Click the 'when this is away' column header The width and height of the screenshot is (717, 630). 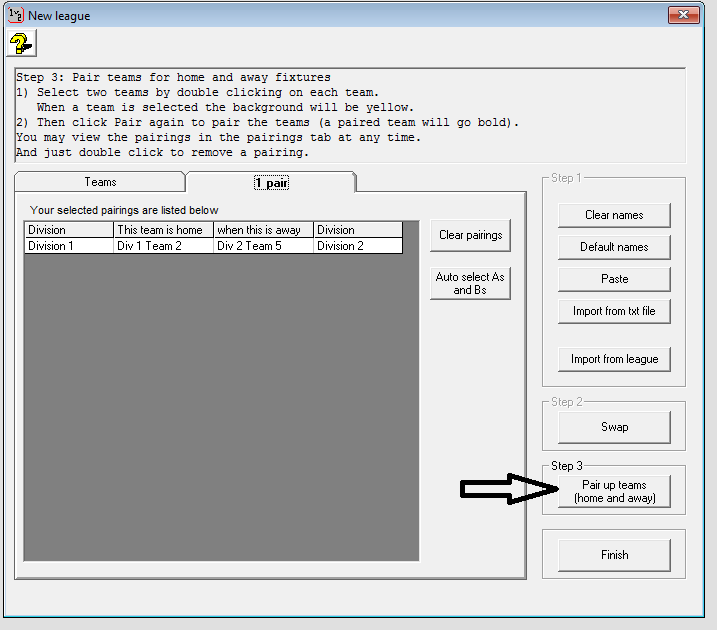tap(263, 230)
